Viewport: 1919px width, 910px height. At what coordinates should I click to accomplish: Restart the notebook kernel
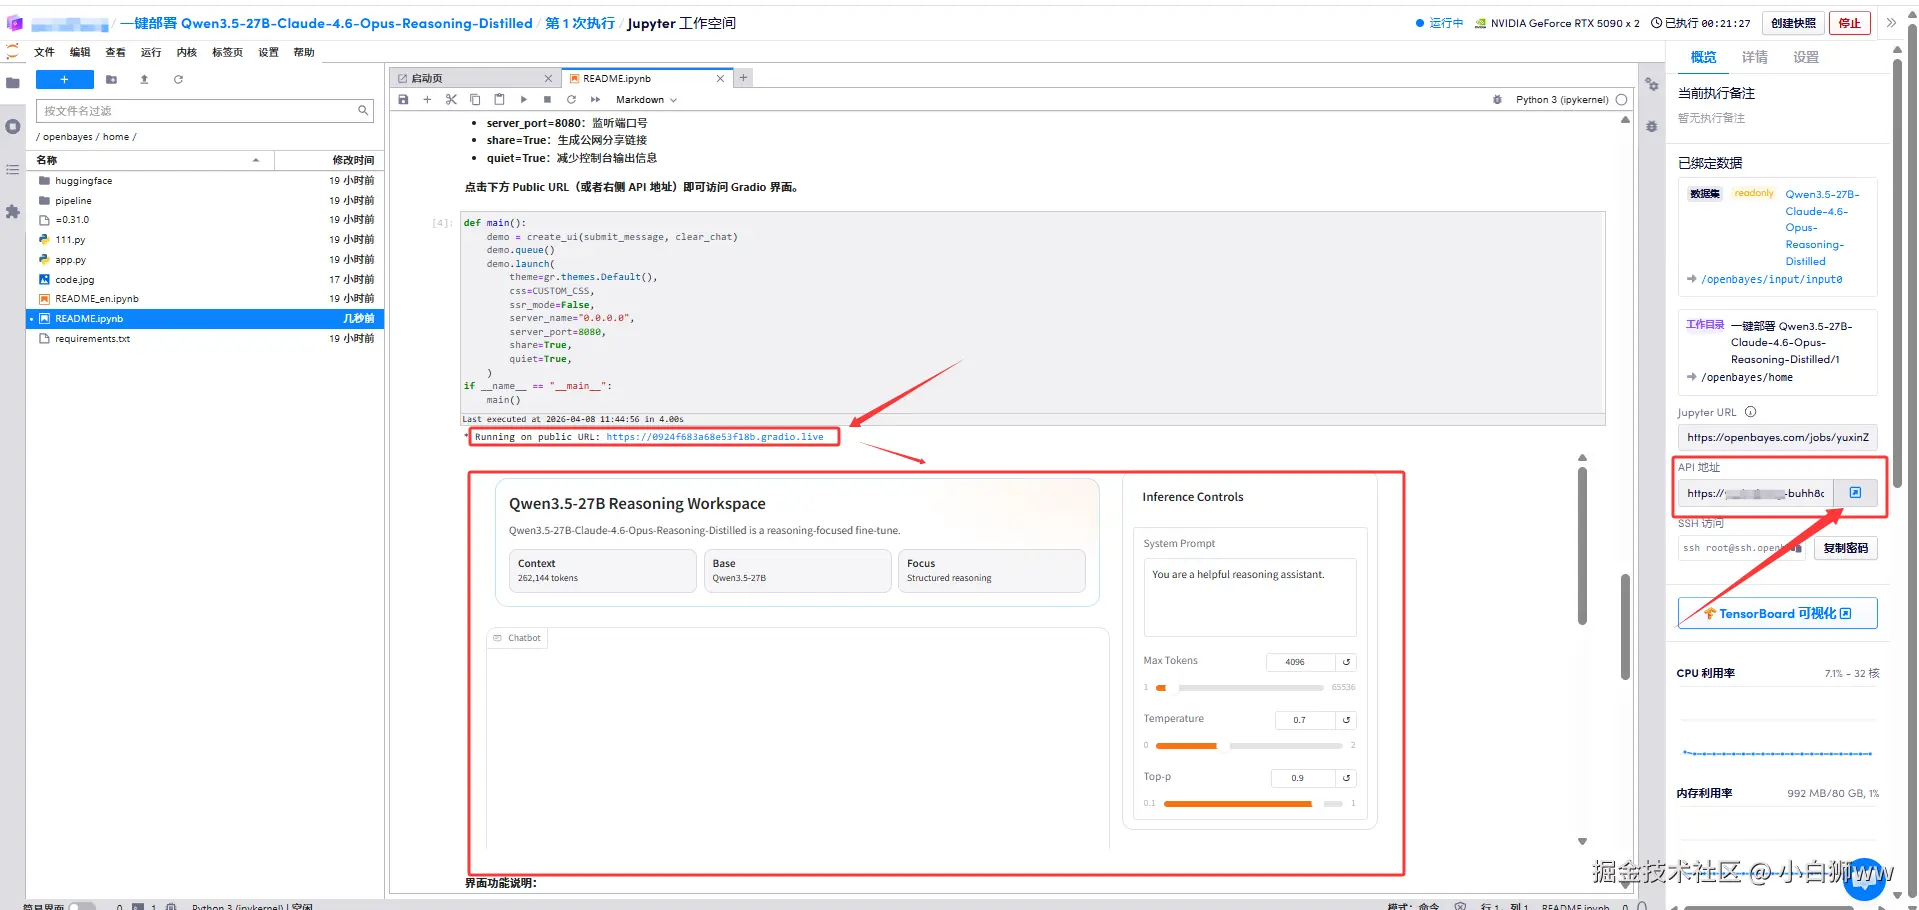click(x=571, y=100)
